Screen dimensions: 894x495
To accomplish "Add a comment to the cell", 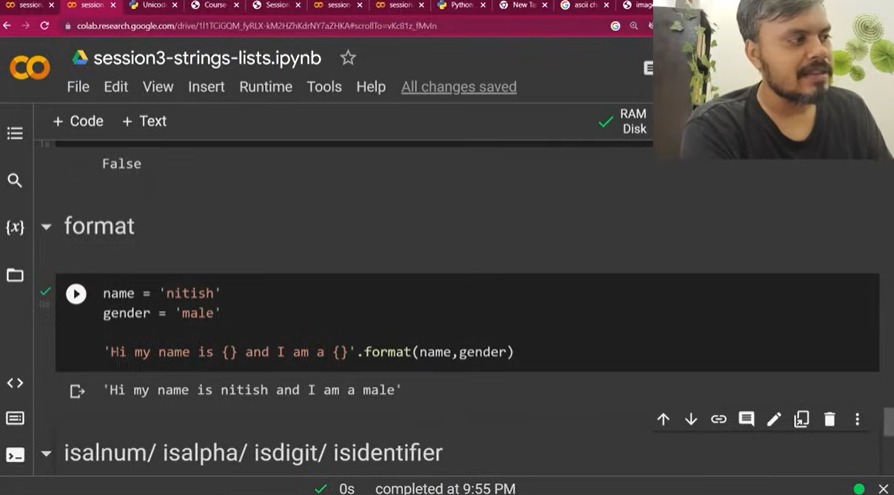I will pos(746,419).
